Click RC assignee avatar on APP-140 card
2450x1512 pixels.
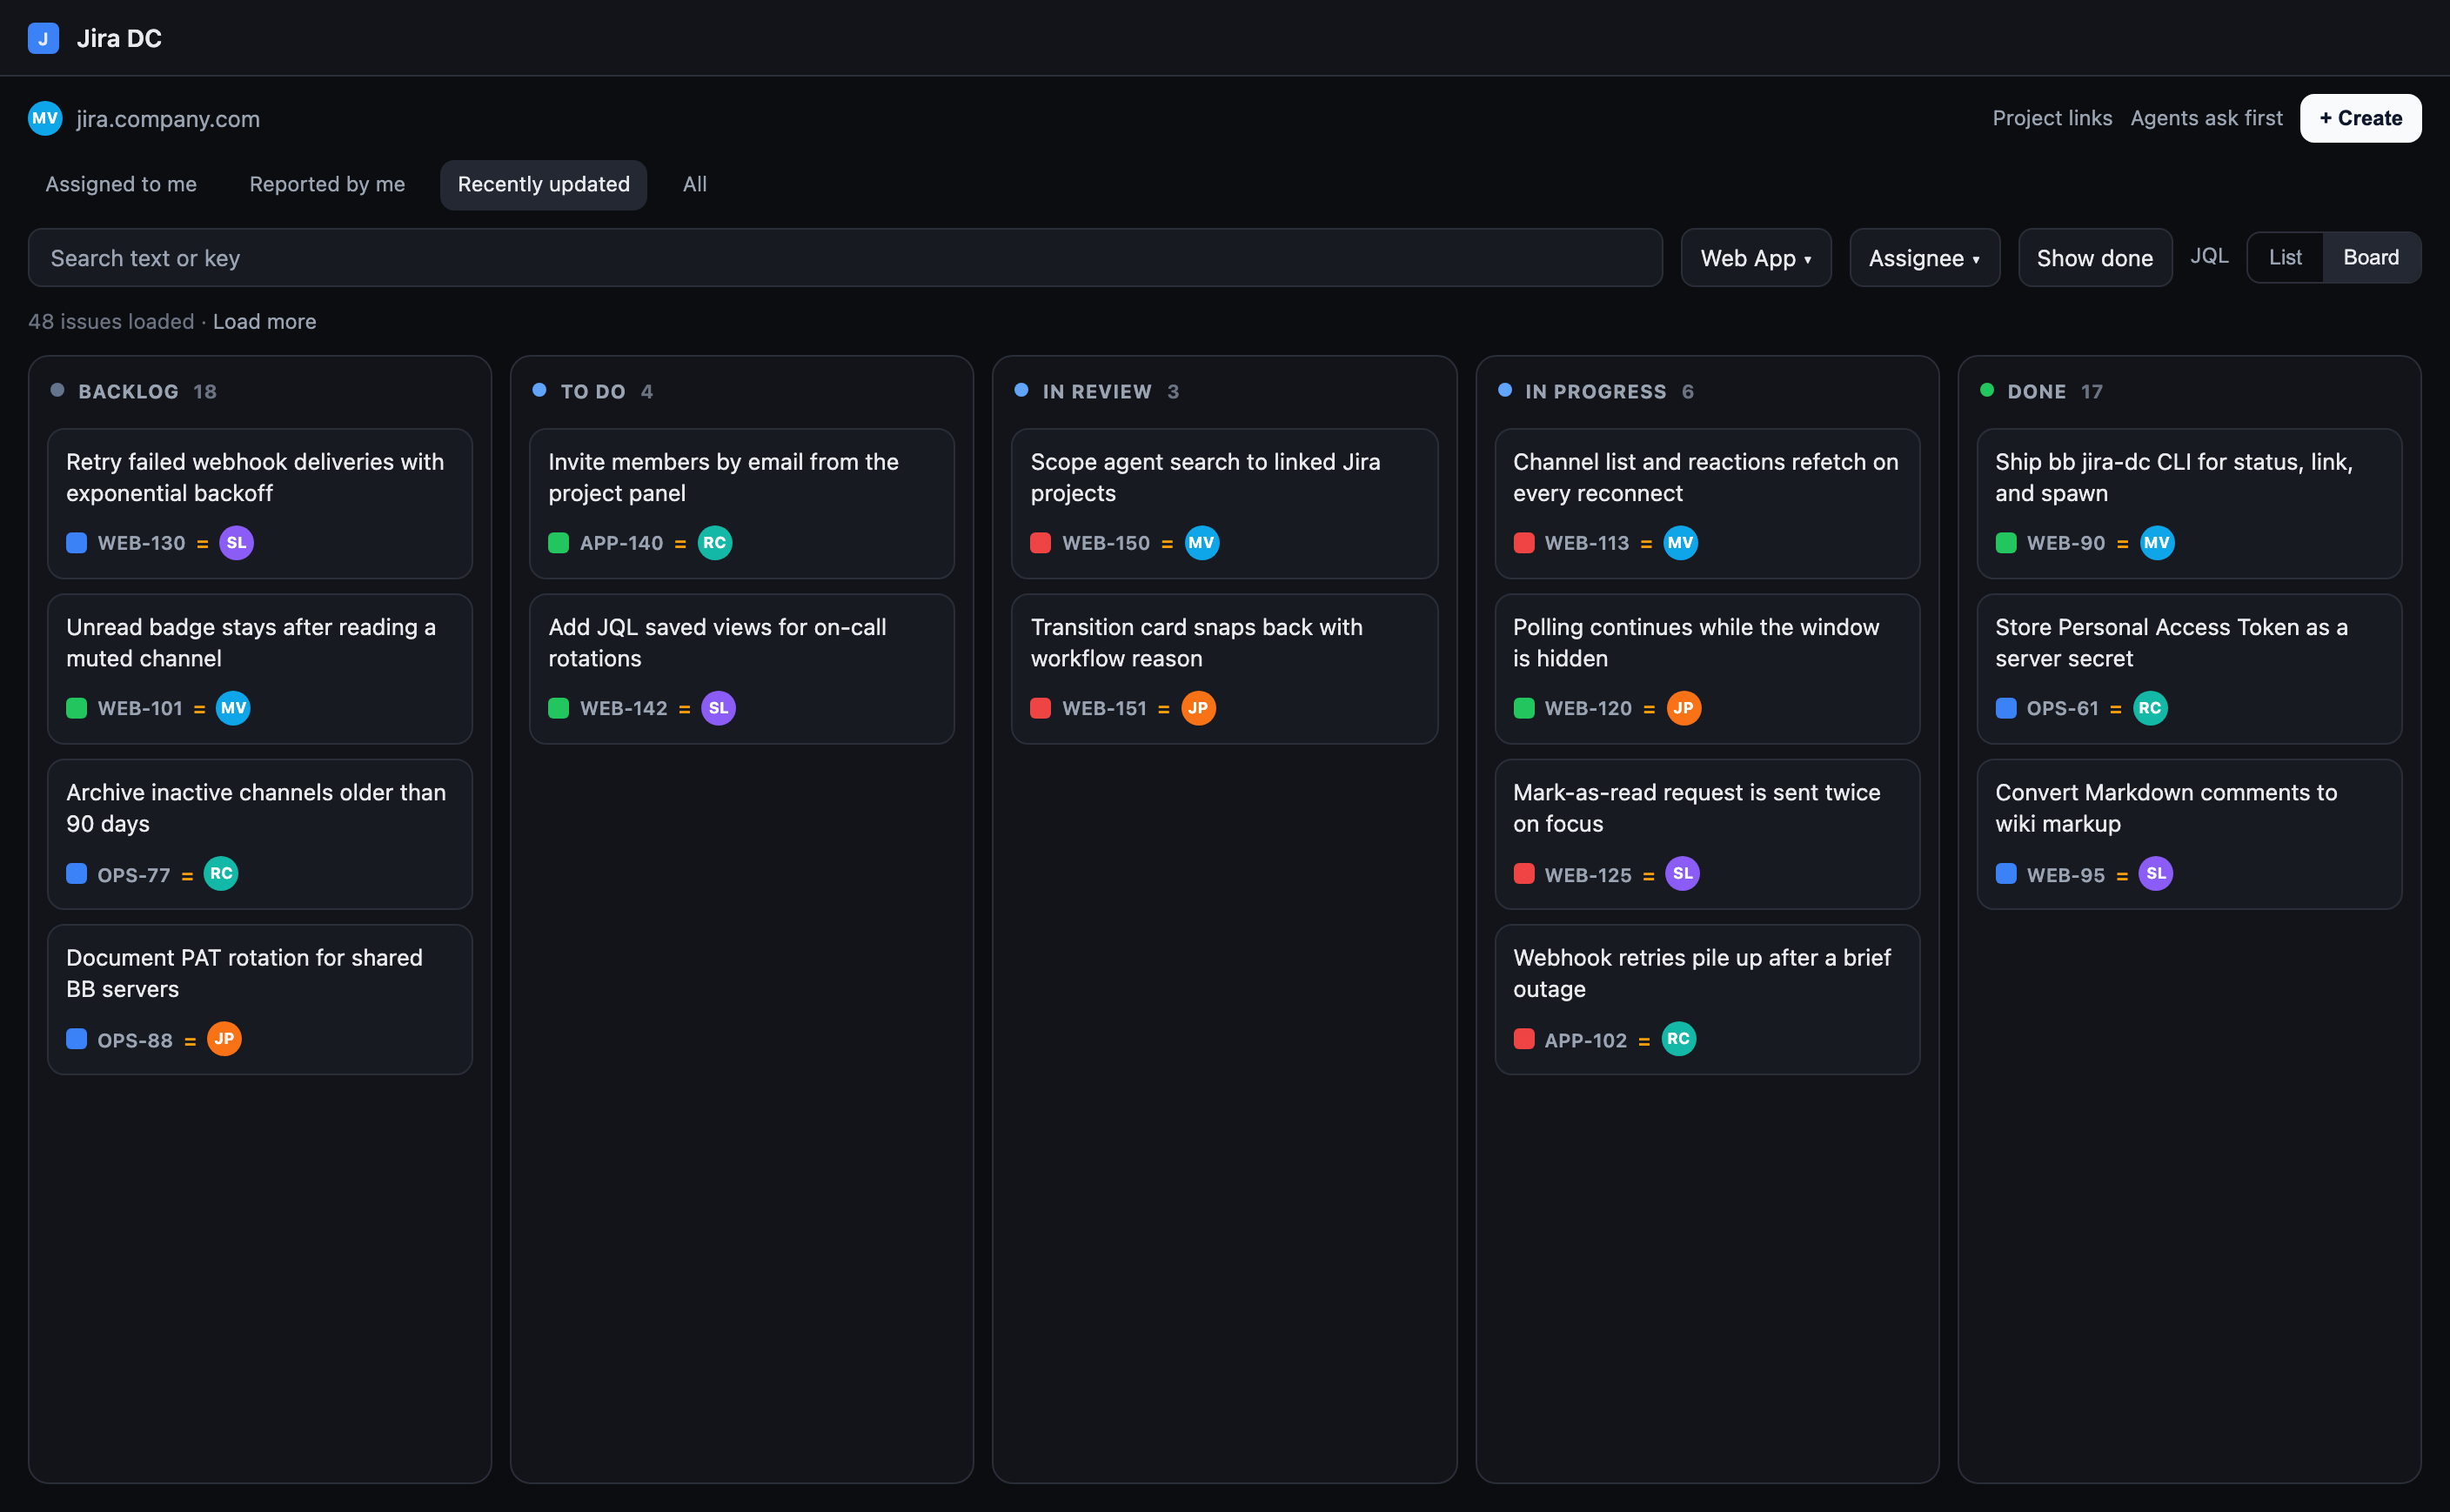coord(715,543)
